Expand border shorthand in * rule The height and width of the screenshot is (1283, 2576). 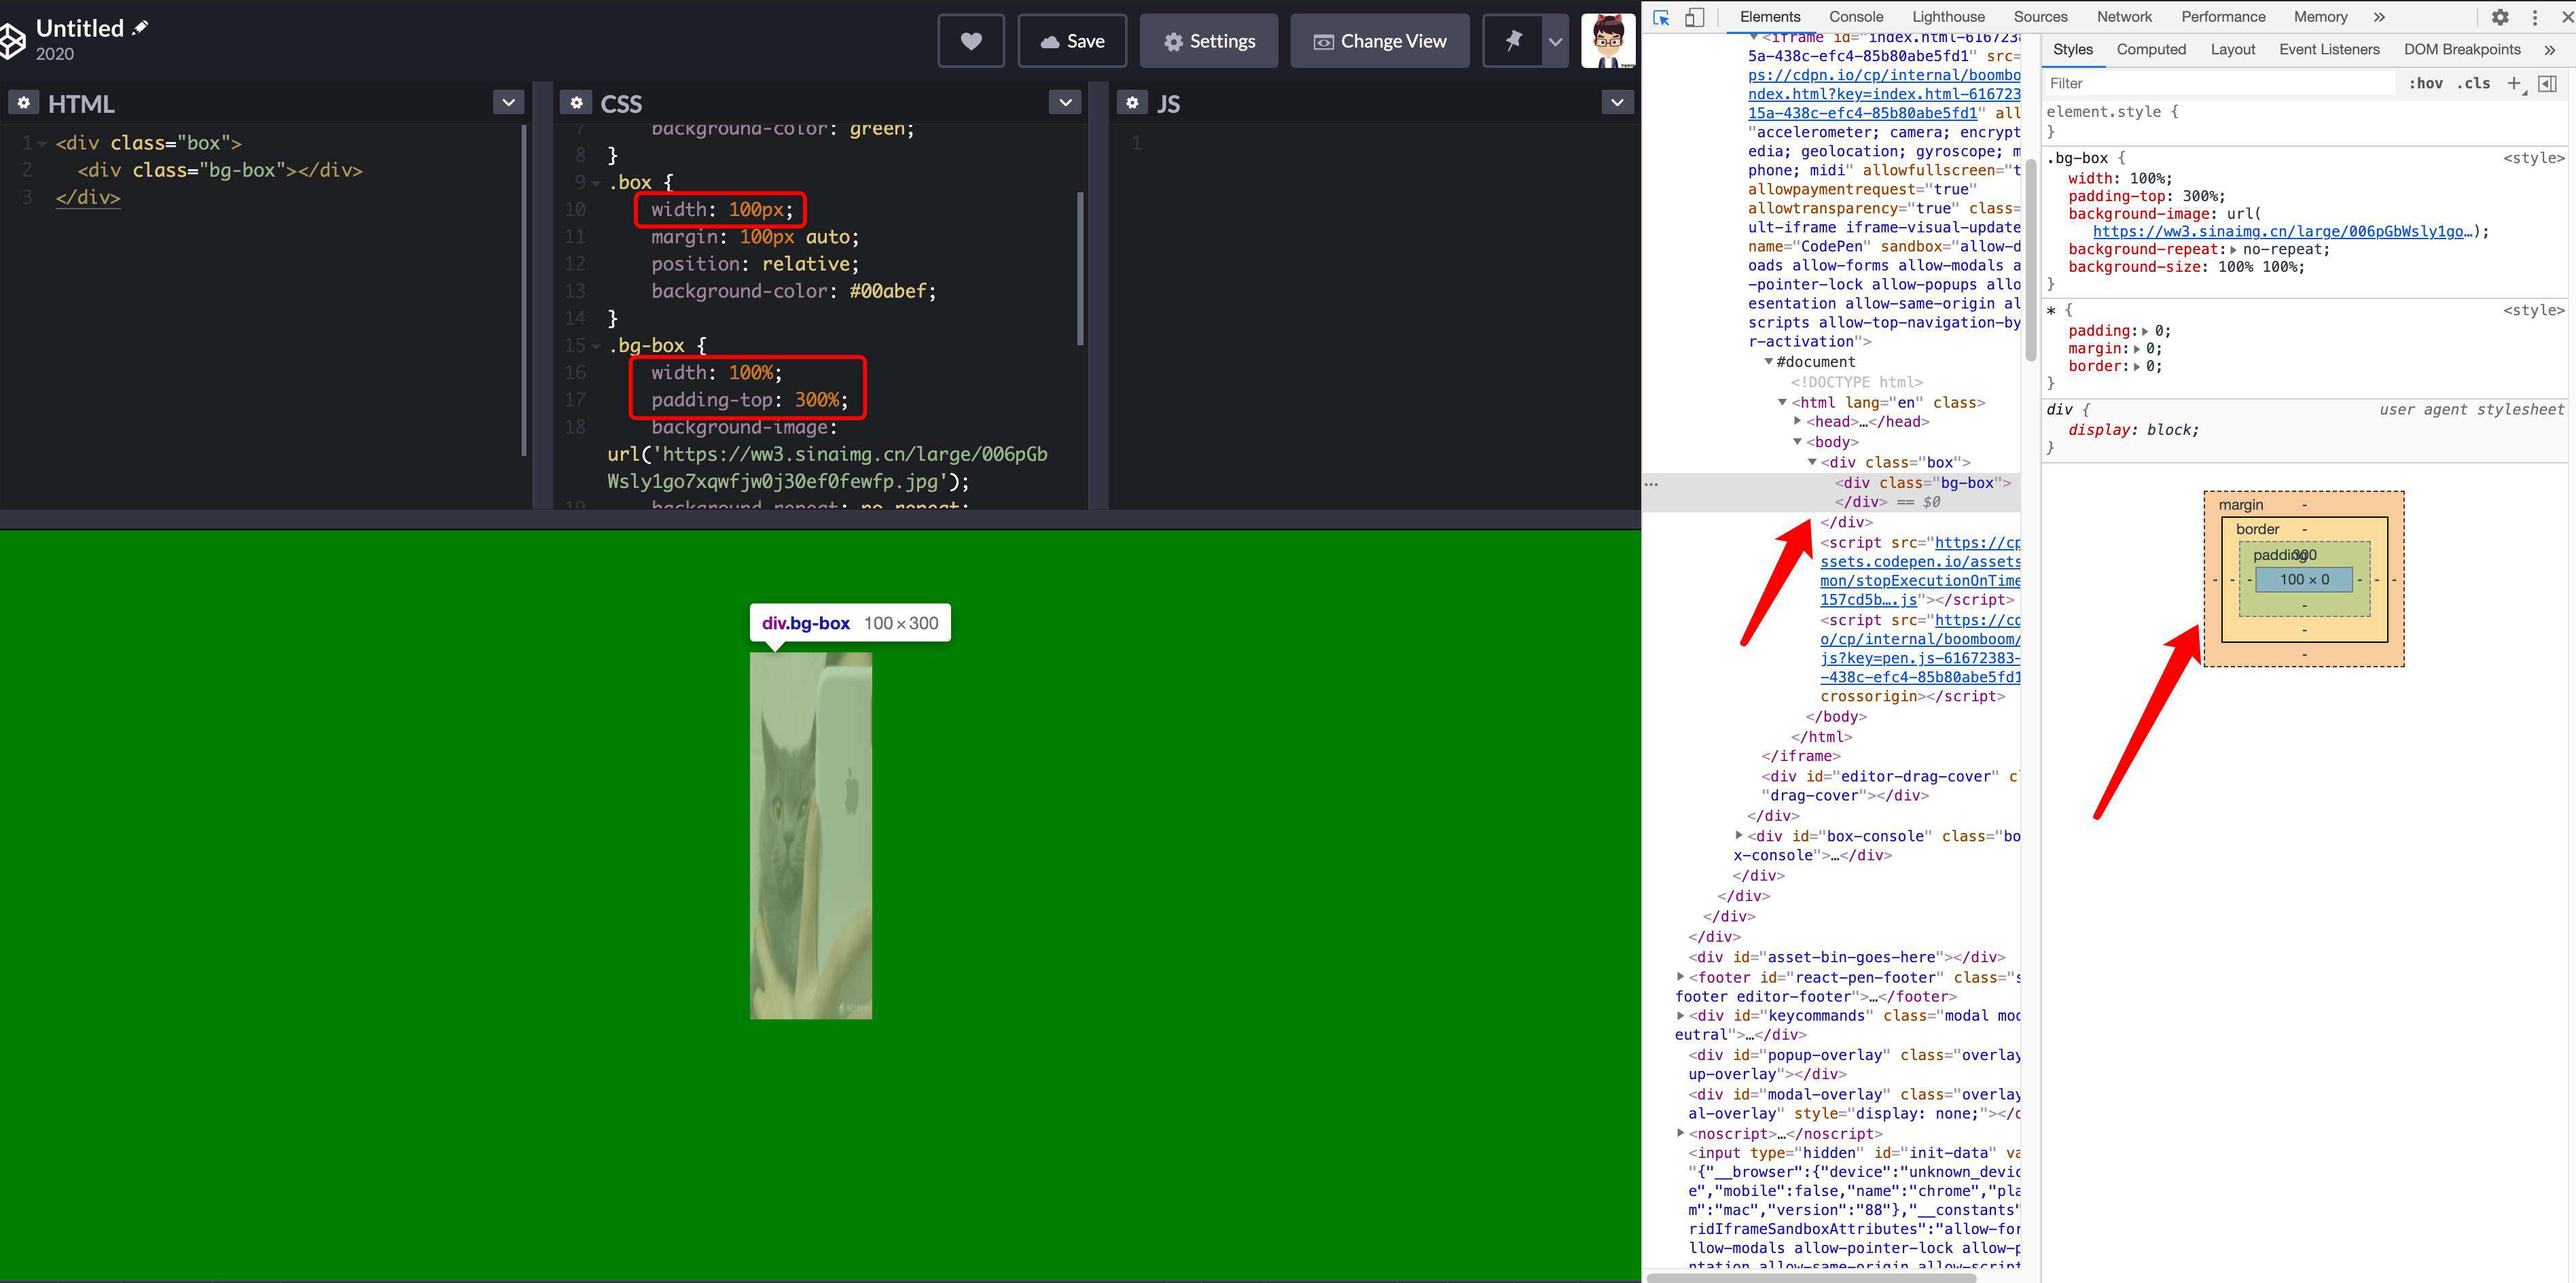[x=2136, y=367]
